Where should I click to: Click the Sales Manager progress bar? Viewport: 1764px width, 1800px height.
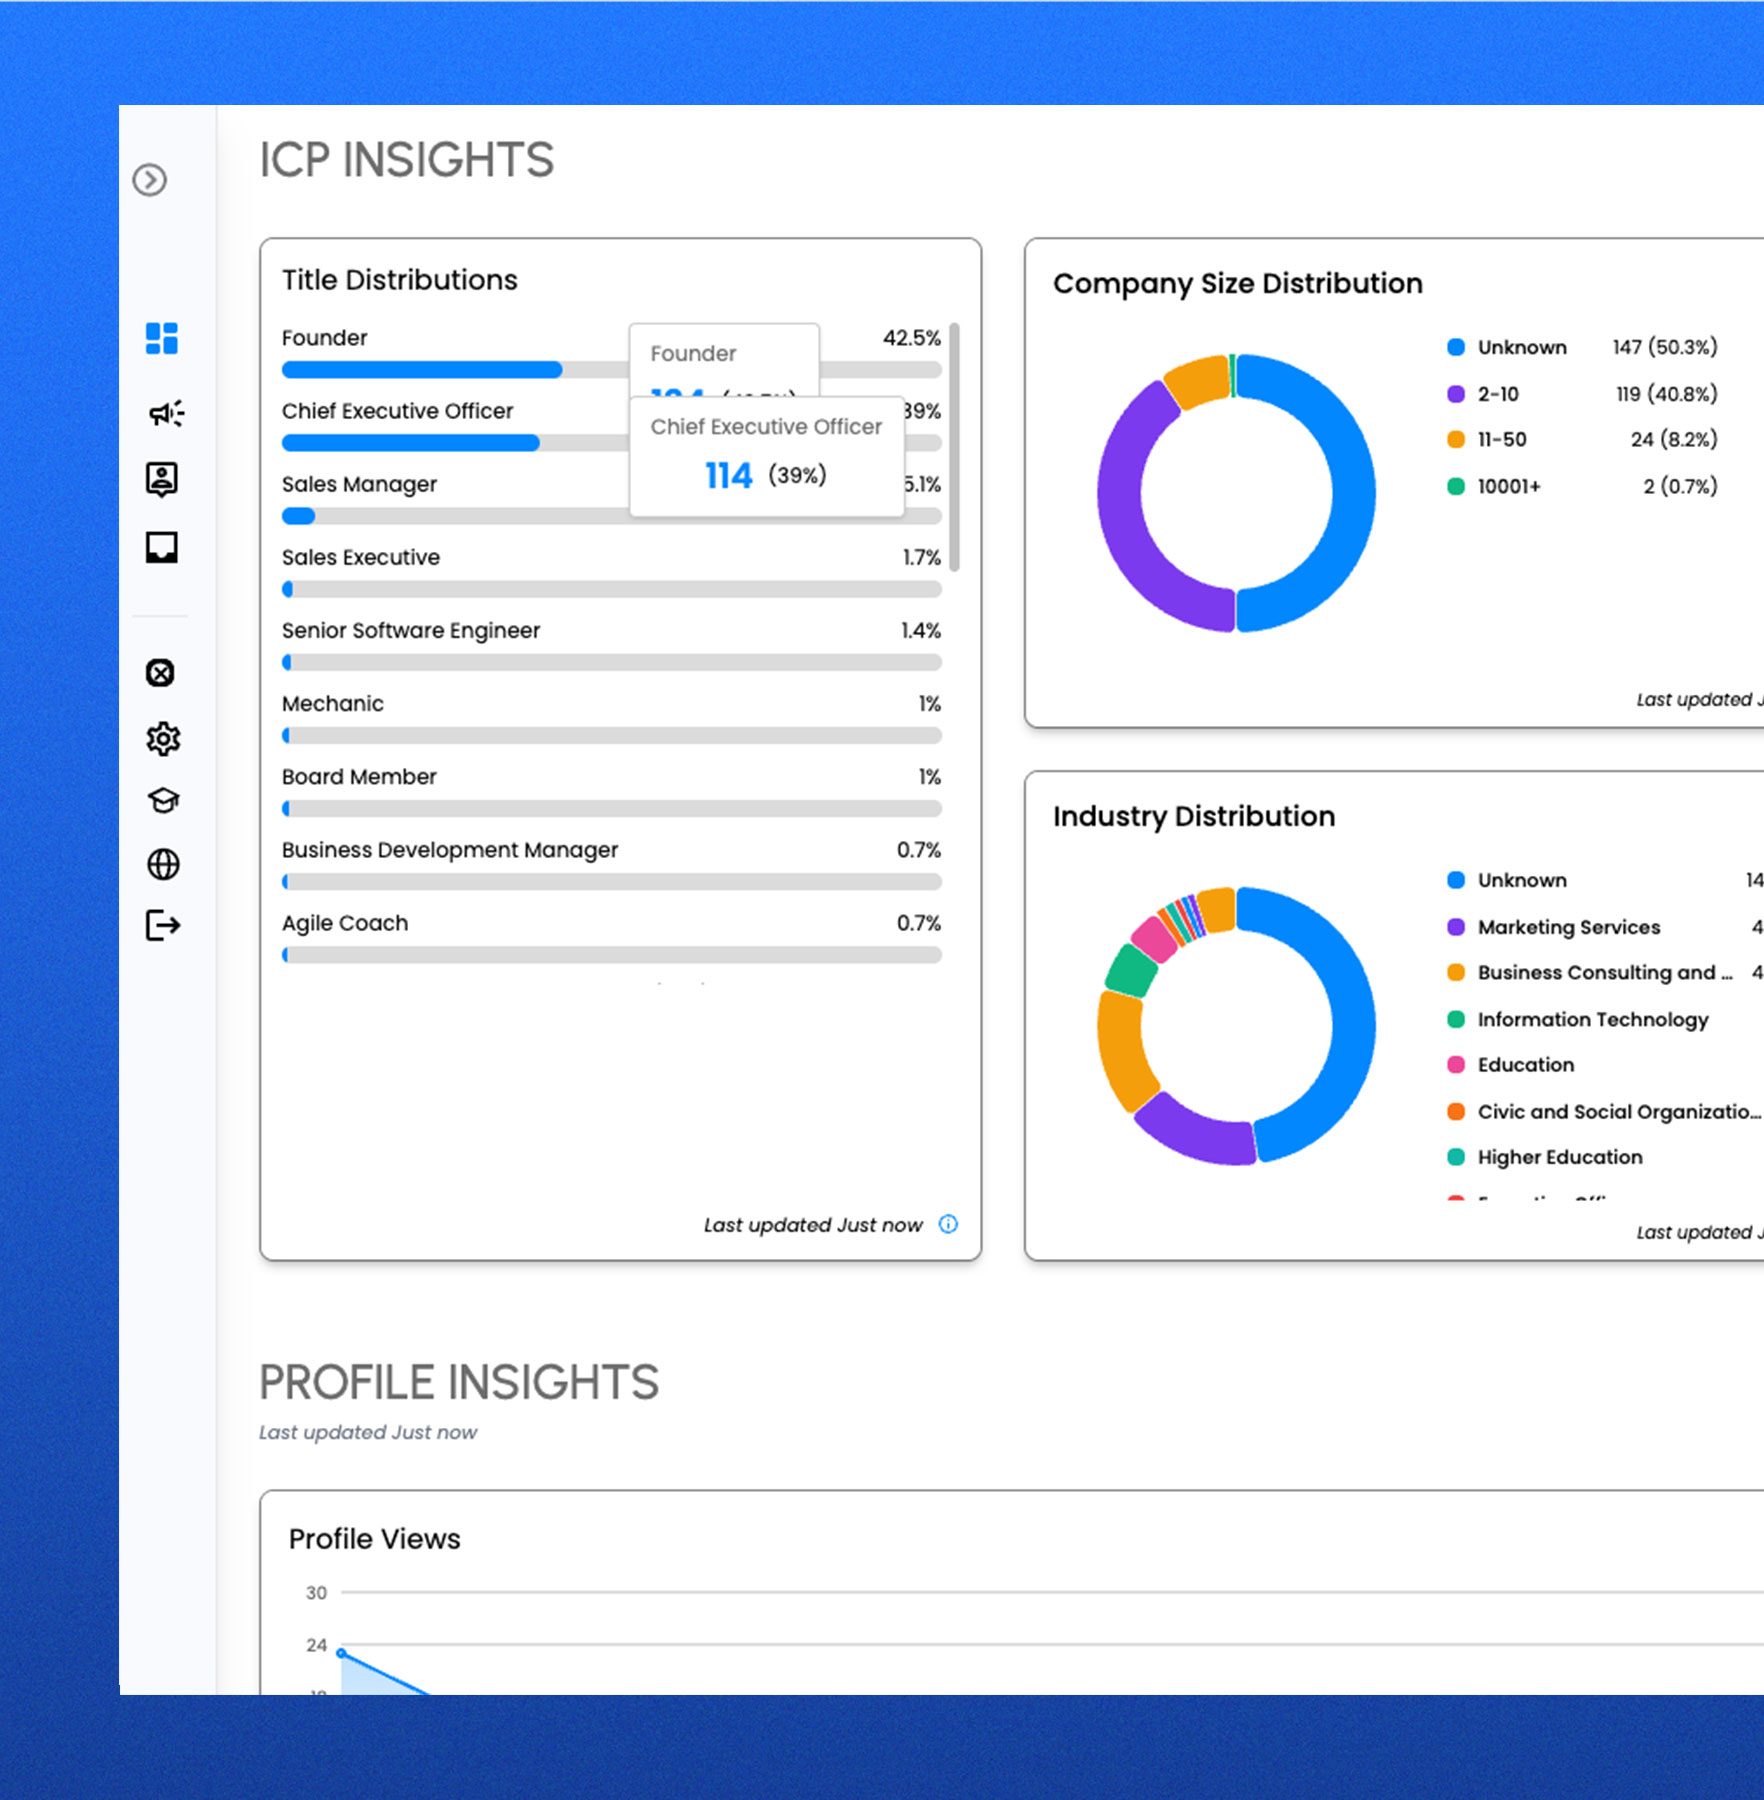click(612, 516)
